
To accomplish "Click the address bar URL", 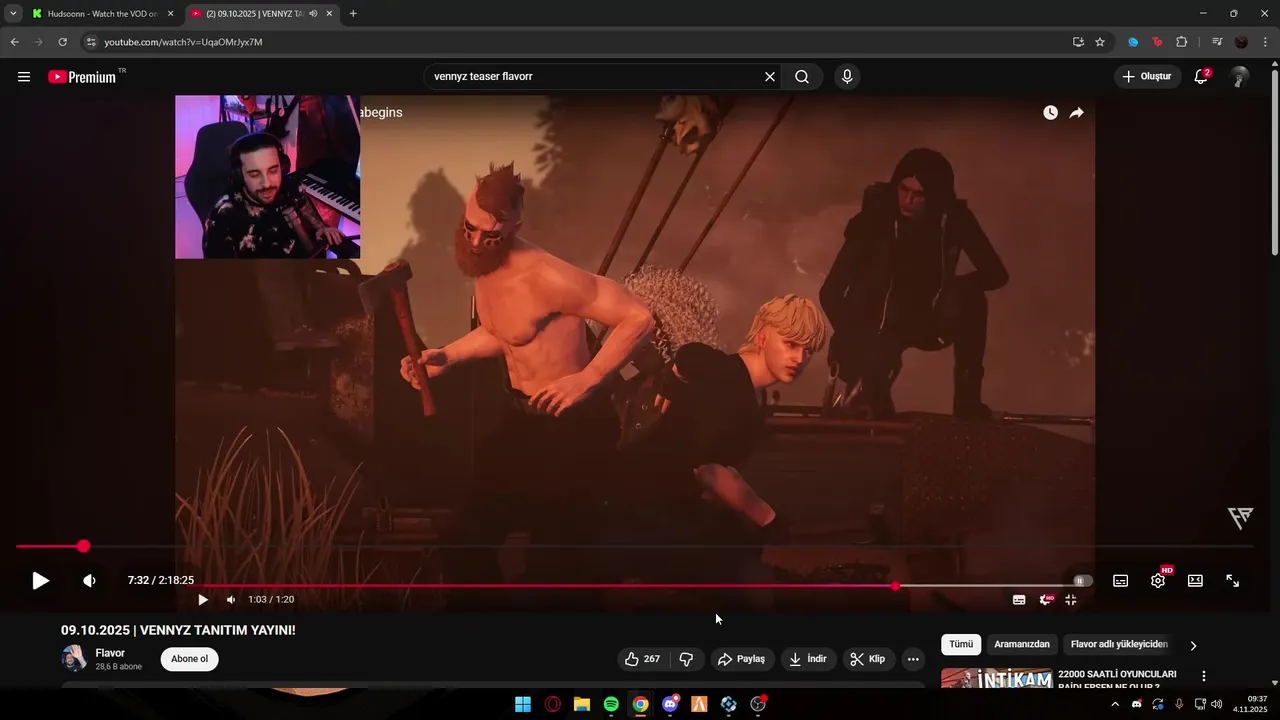I will pos(183,42).
